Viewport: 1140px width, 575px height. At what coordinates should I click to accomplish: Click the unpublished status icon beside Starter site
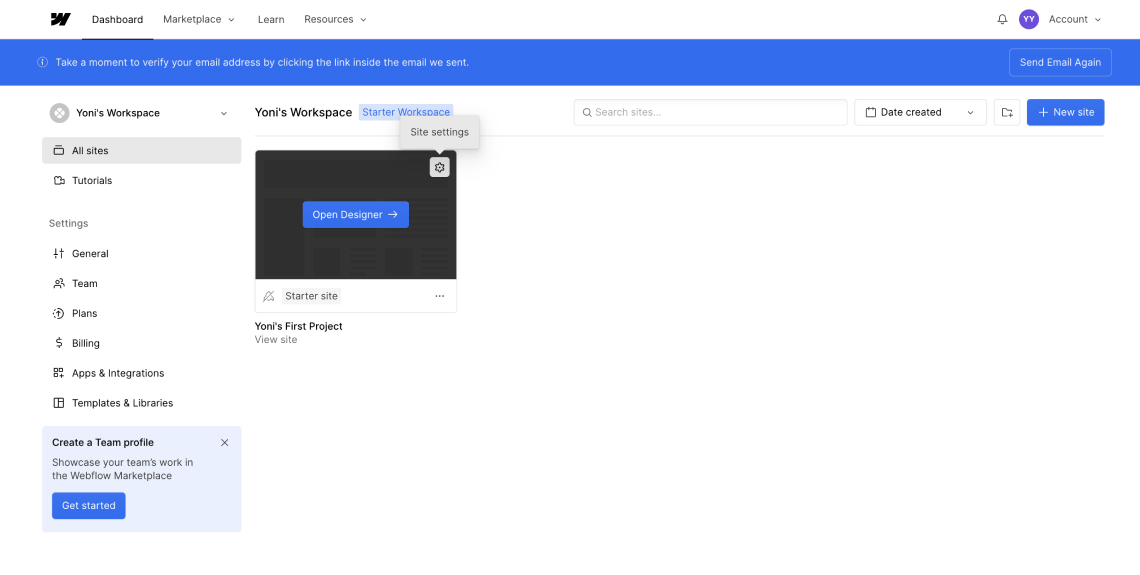point(268,296)
